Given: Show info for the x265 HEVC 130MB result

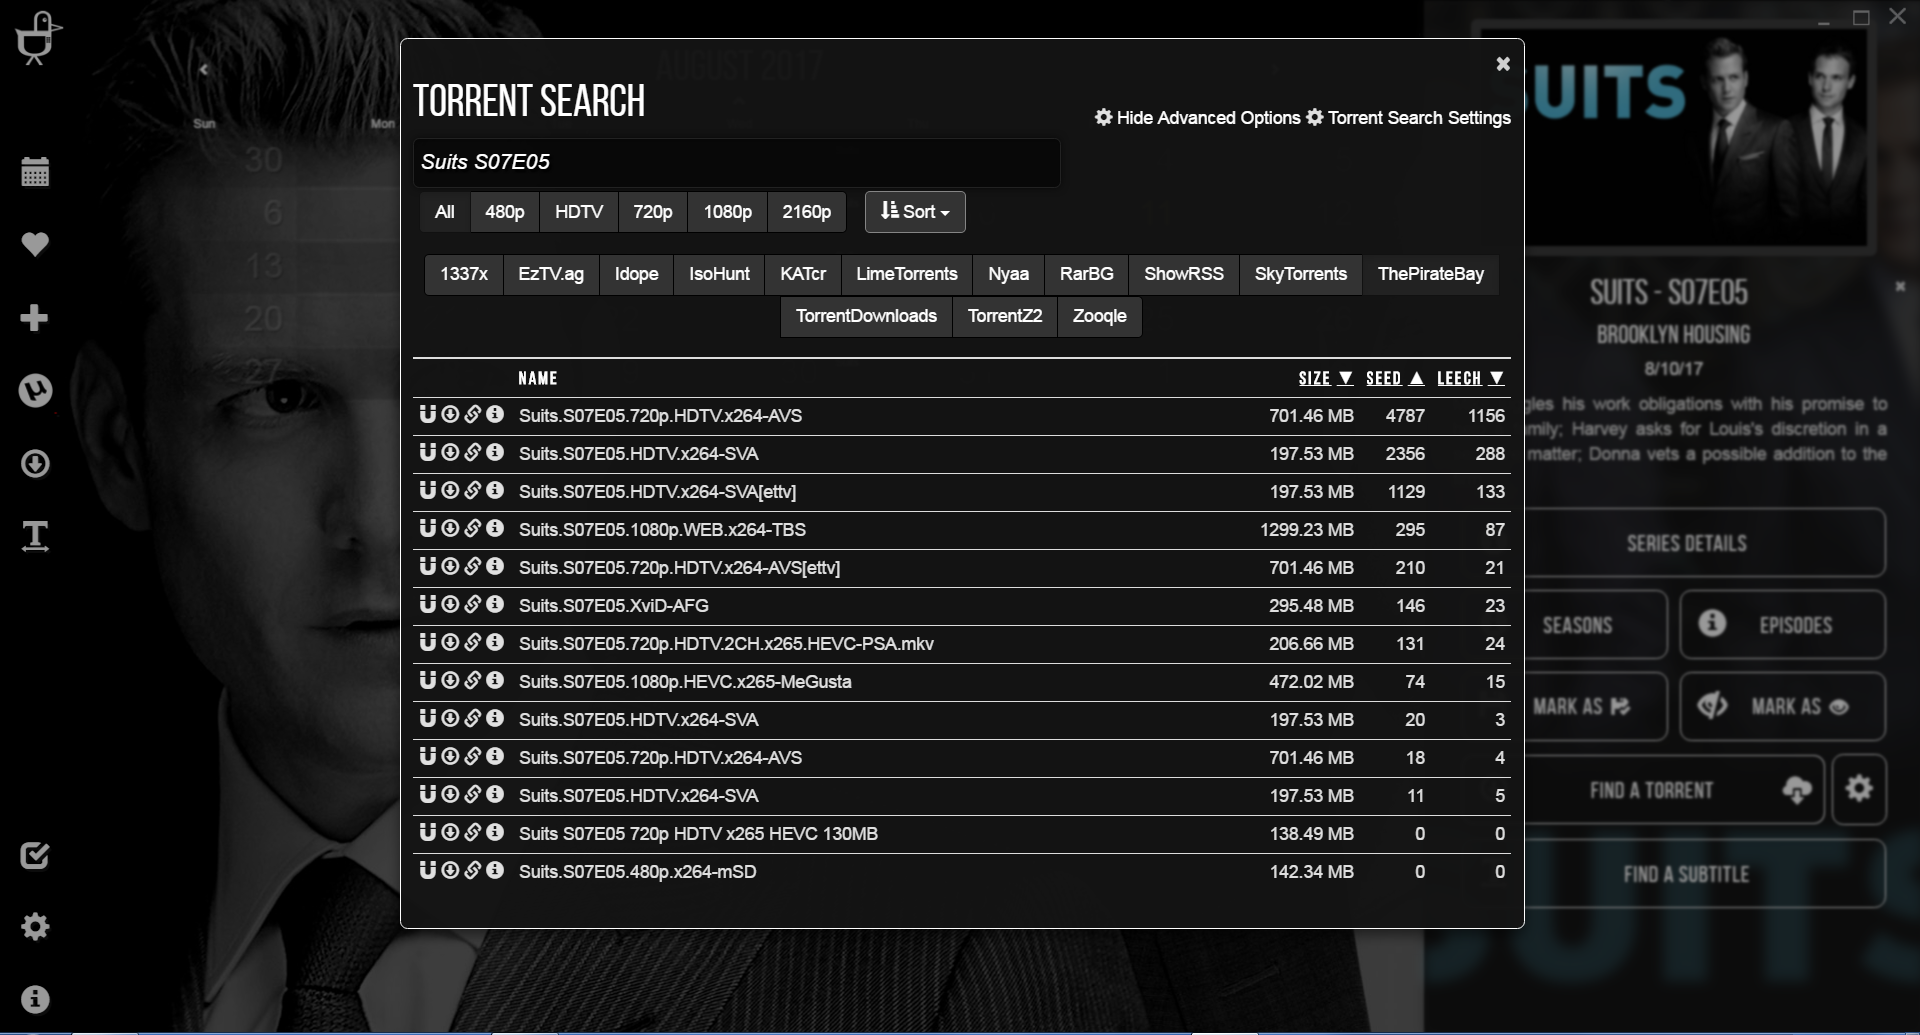Looking at the screenshot, I should [x=495, y=832].
